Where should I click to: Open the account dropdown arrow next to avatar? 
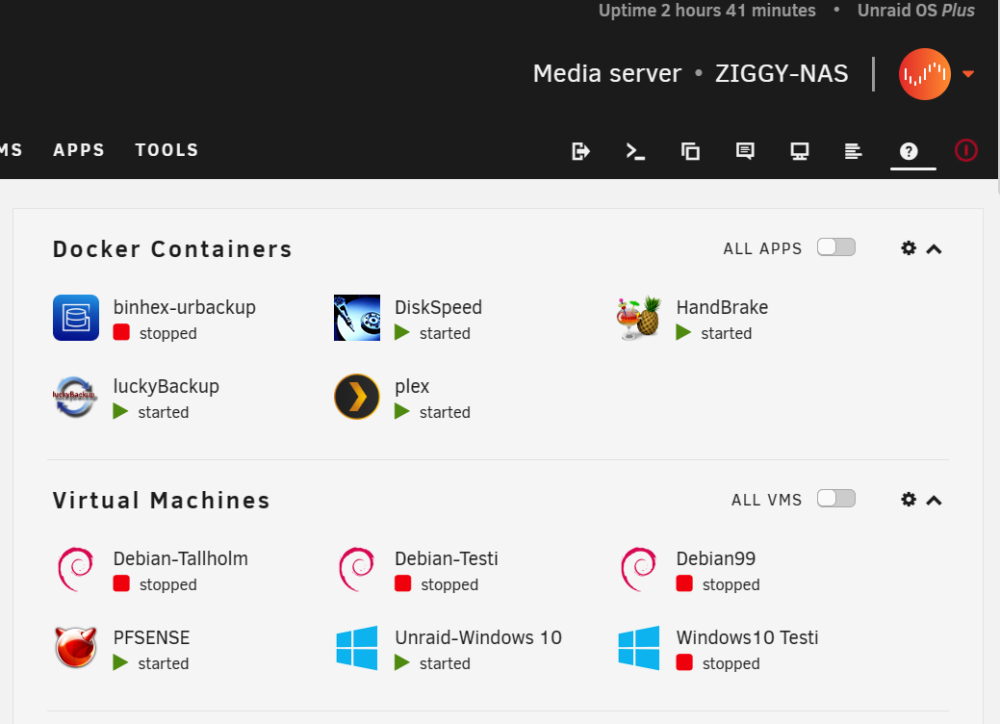[x=968, y=74]
